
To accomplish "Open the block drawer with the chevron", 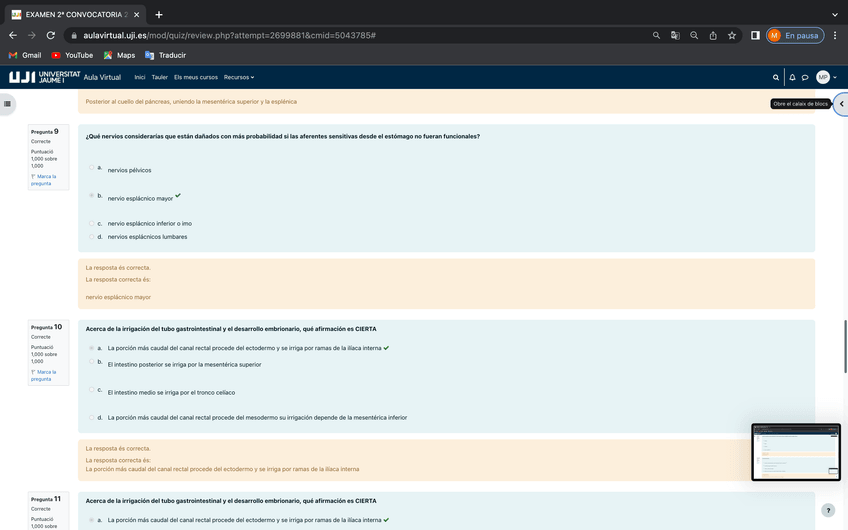I will [x=841, y=104].
